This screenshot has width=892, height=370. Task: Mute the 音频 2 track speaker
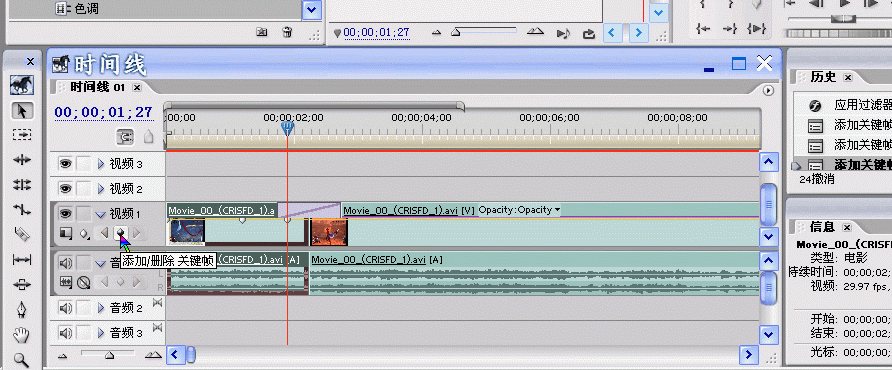point(65,308)
